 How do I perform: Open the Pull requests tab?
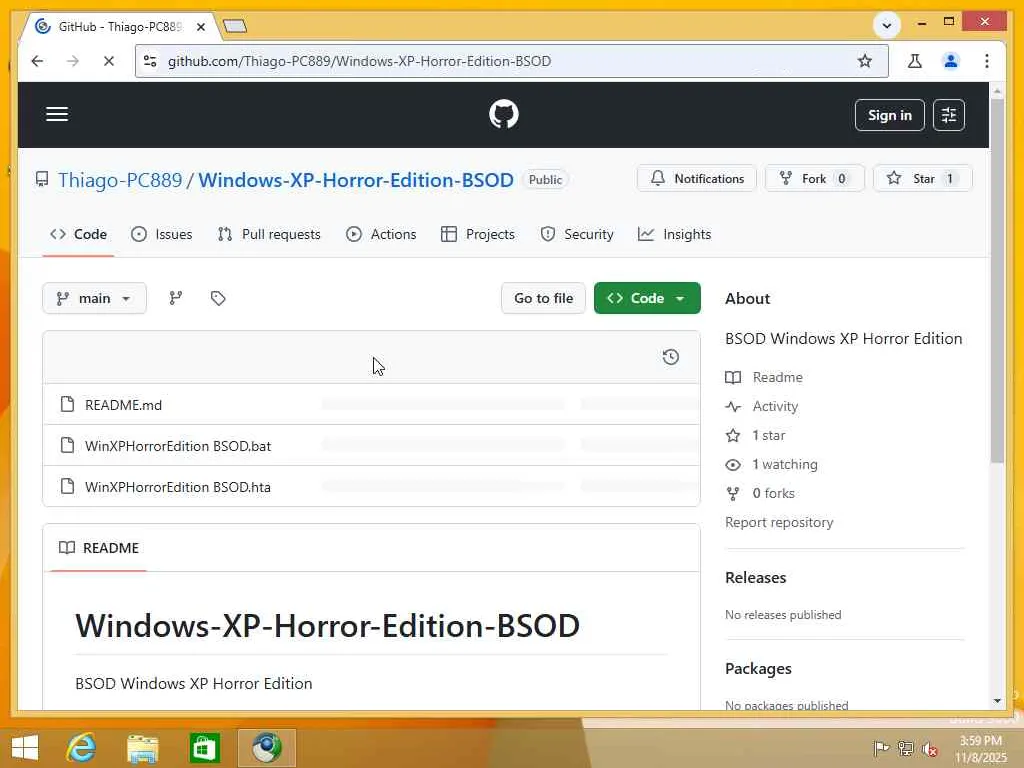pos(269,234)
